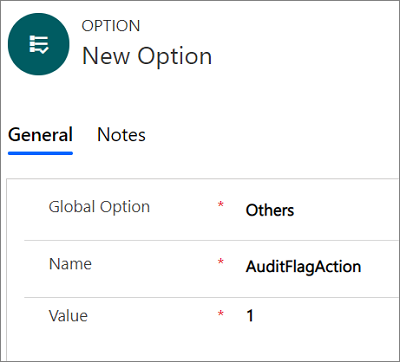Click the teal Option entity icon
This screenshot has height=362, width=400.
pyautogui.click(x=39, y=44)
